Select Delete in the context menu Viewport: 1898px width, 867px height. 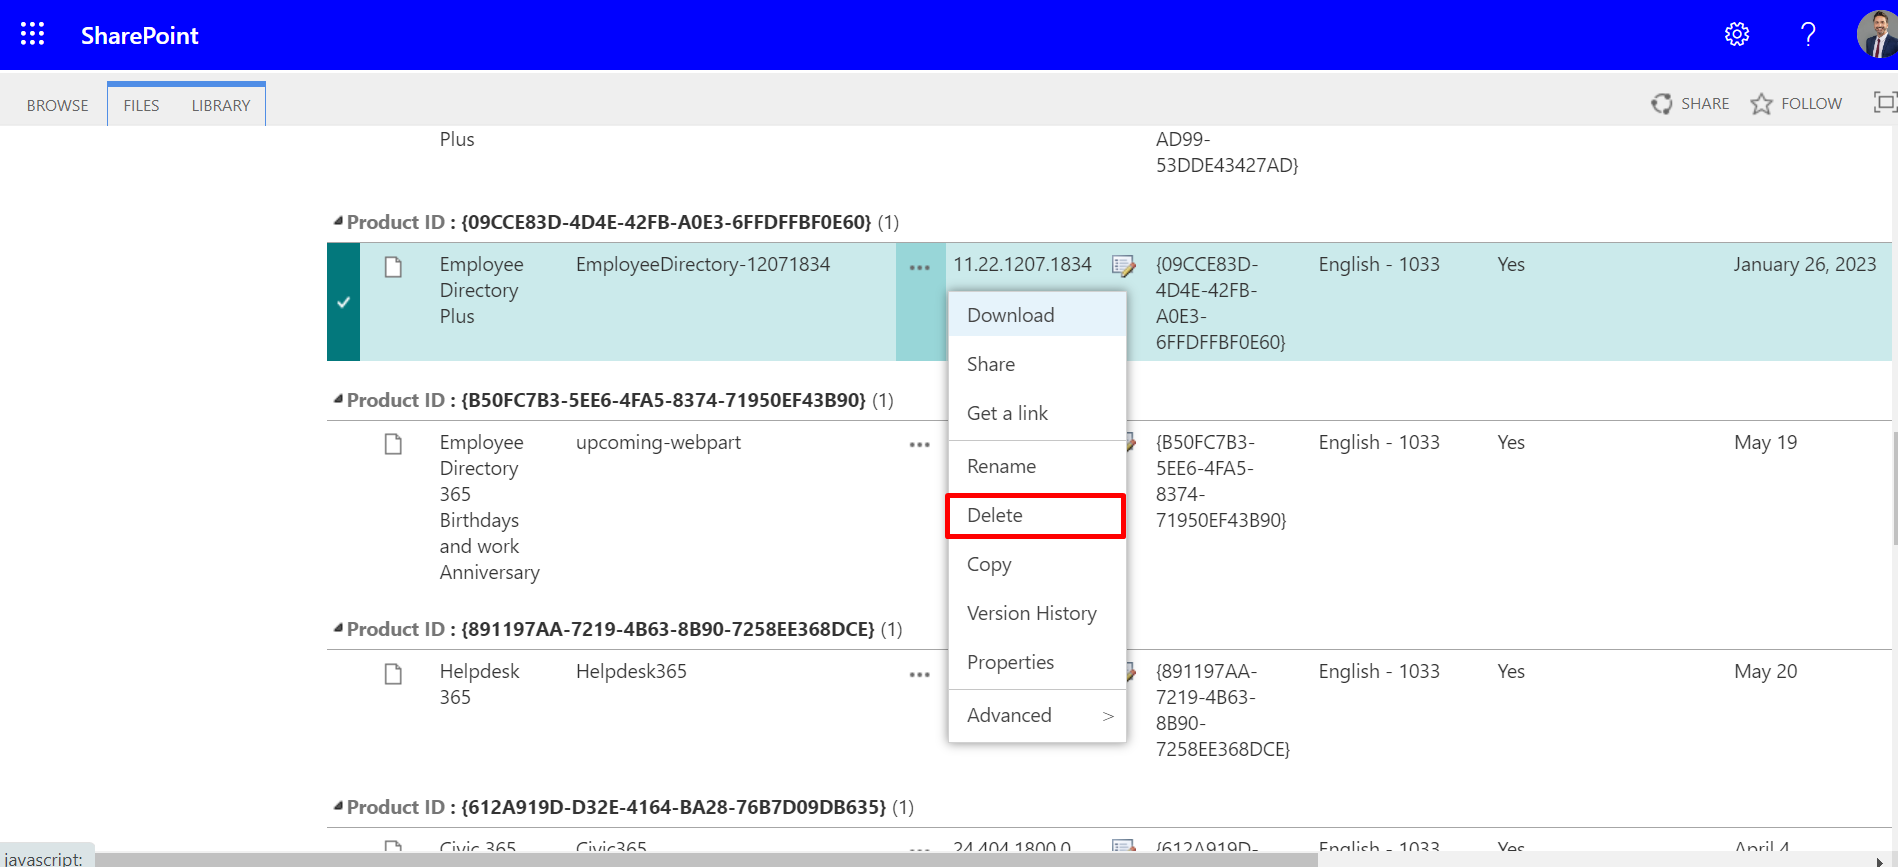coord(1037,515)
